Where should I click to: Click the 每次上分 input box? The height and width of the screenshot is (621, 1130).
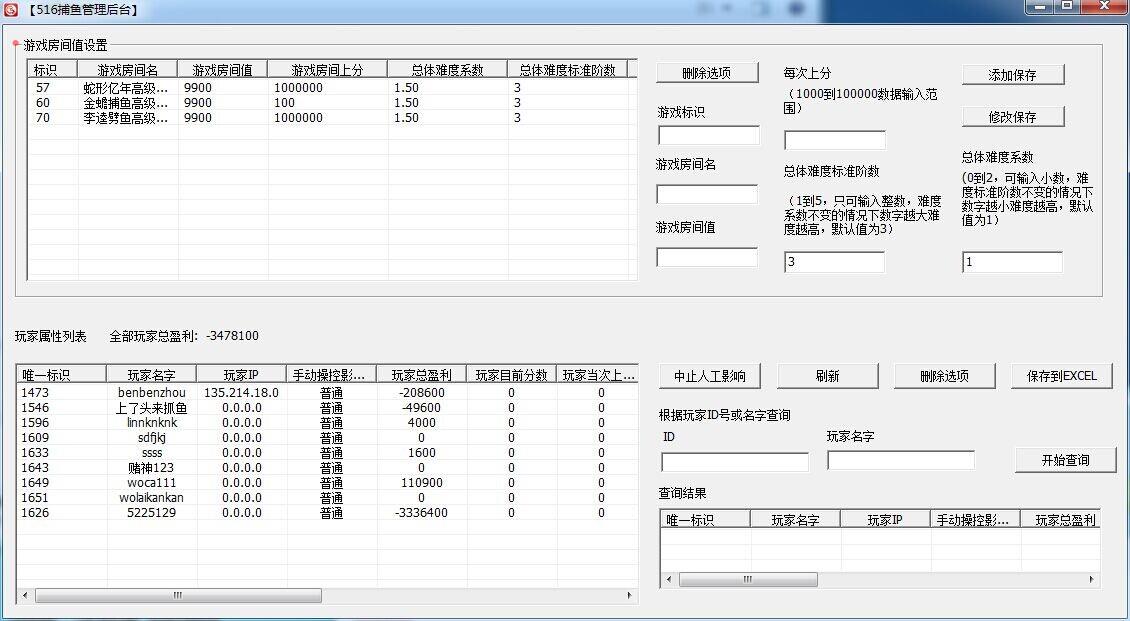click(836, 137)
